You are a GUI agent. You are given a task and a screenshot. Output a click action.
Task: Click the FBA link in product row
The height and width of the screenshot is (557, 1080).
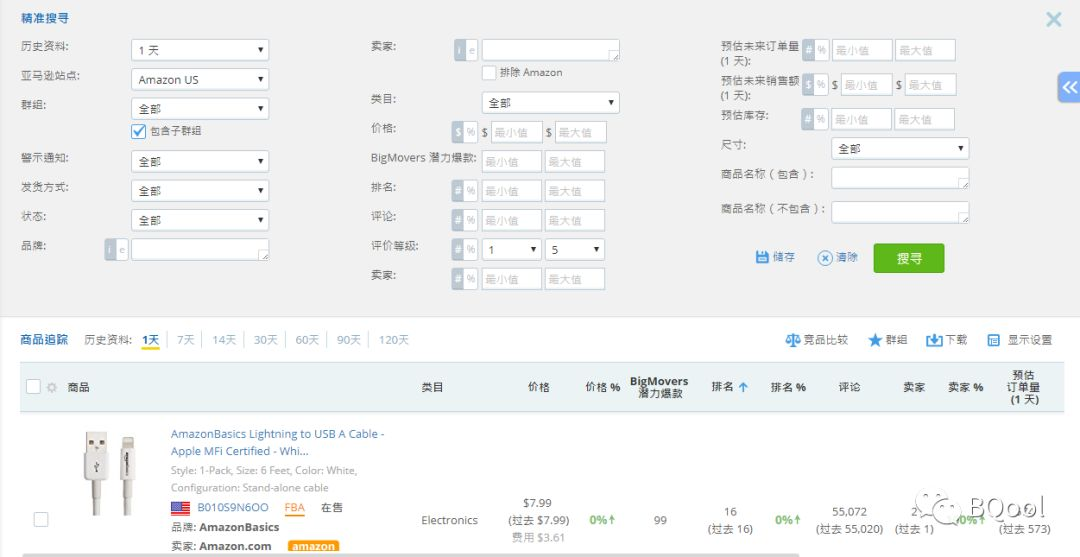point(294,508)
